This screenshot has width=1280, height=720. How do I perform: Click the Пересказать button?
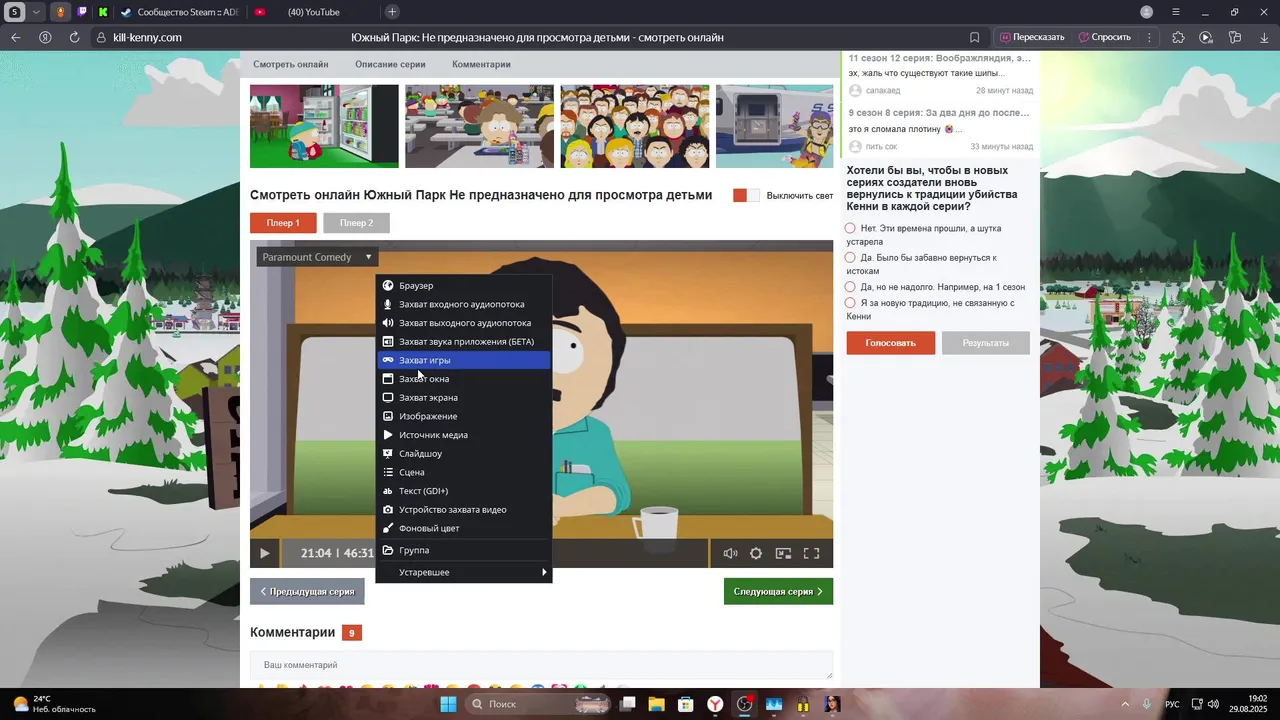[x=1033, y=37]
